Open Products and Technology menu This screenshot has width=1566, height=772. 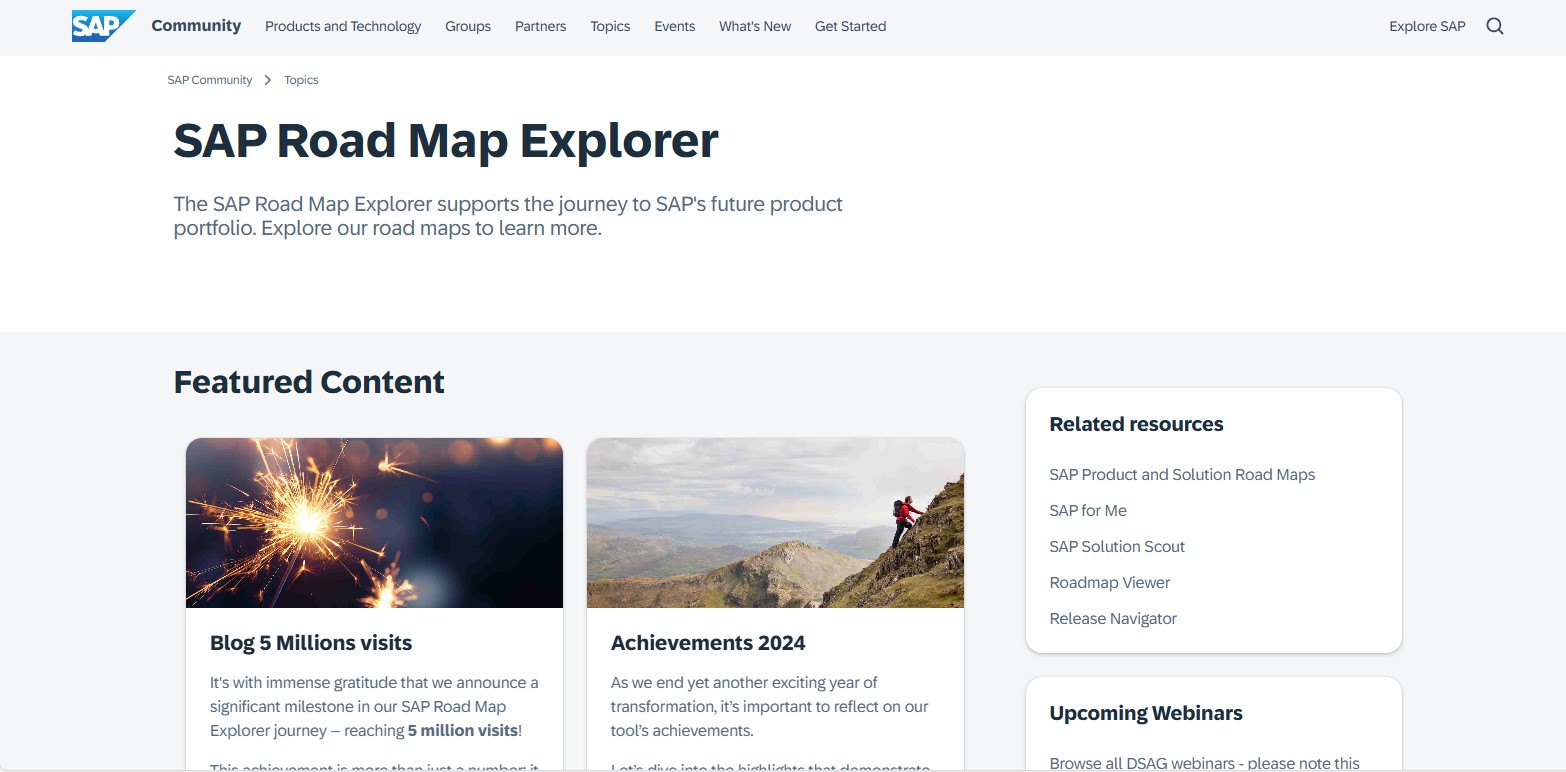(343, 27)
